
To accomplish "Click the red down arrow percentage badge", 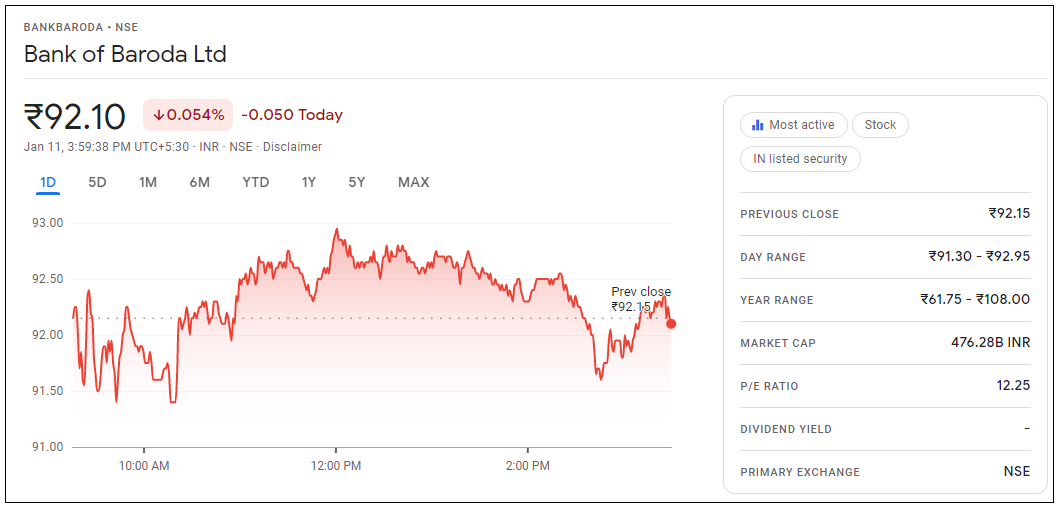I will point(188,115).
